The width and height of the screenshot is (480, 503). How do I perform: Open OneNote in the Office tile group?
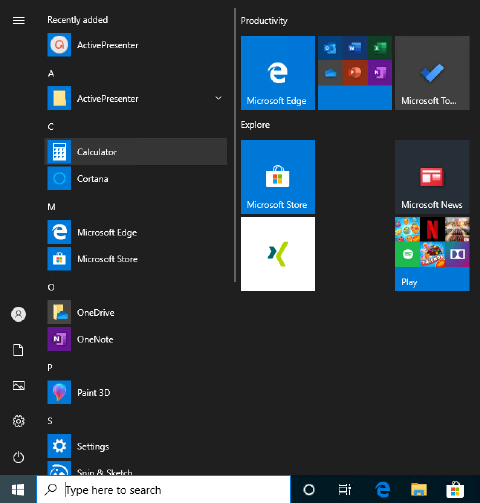click(x=380, y=73)
